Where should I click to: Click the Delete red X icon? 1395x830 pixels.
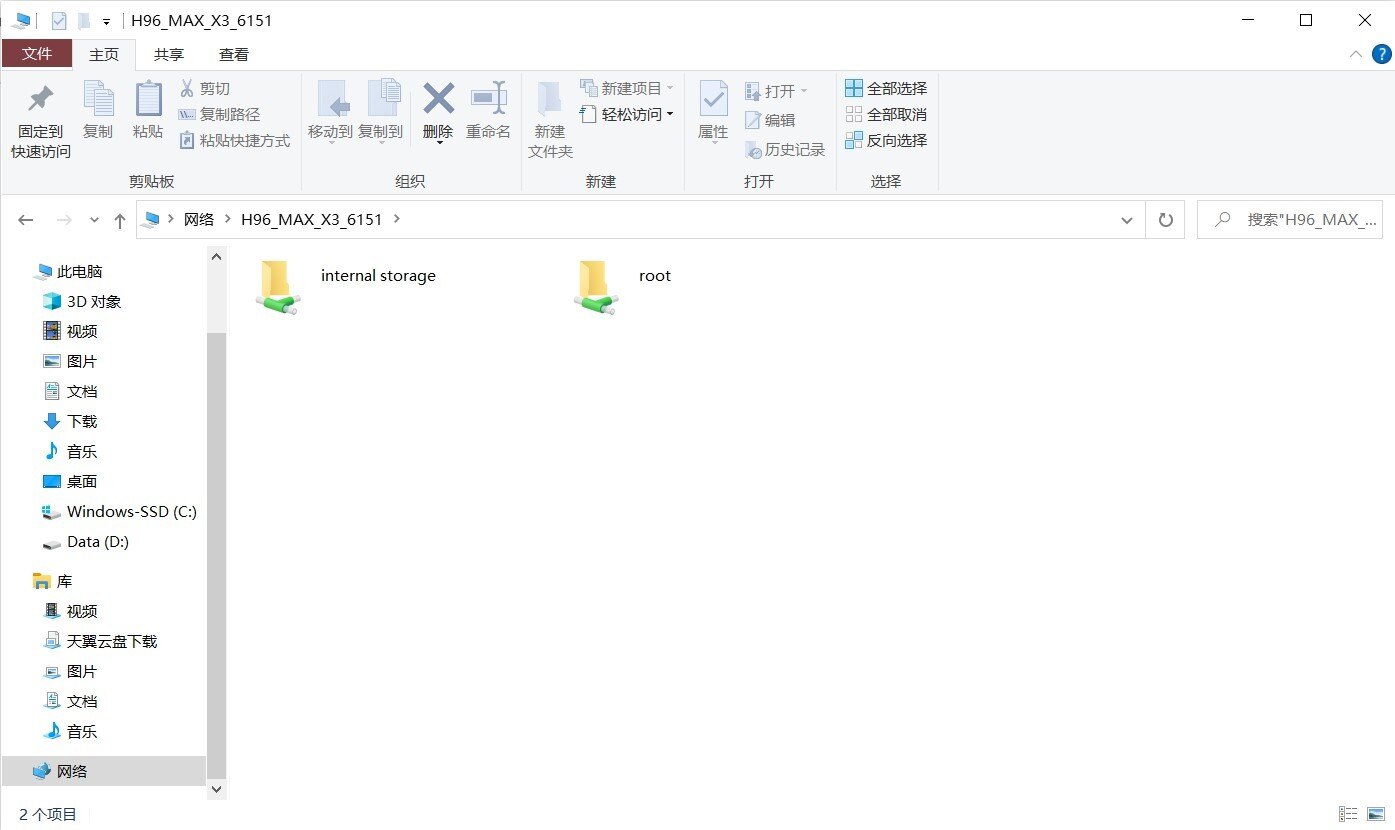coord(438,99)
